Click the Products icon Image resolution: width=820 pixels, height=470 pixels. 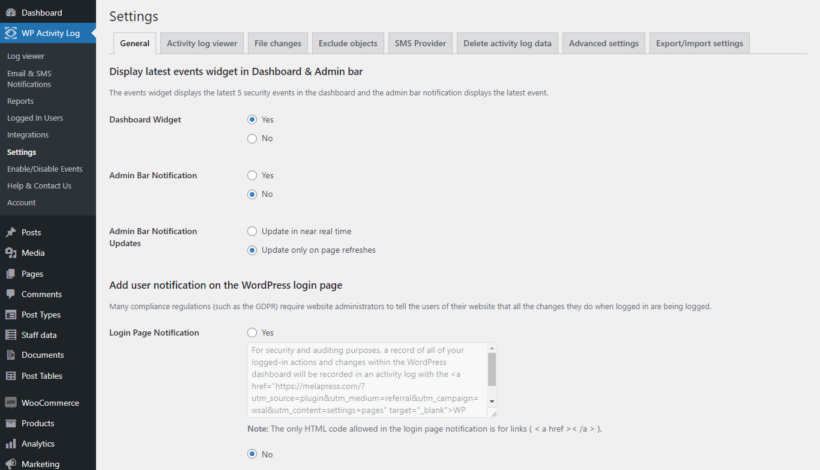tap(10, 423)
